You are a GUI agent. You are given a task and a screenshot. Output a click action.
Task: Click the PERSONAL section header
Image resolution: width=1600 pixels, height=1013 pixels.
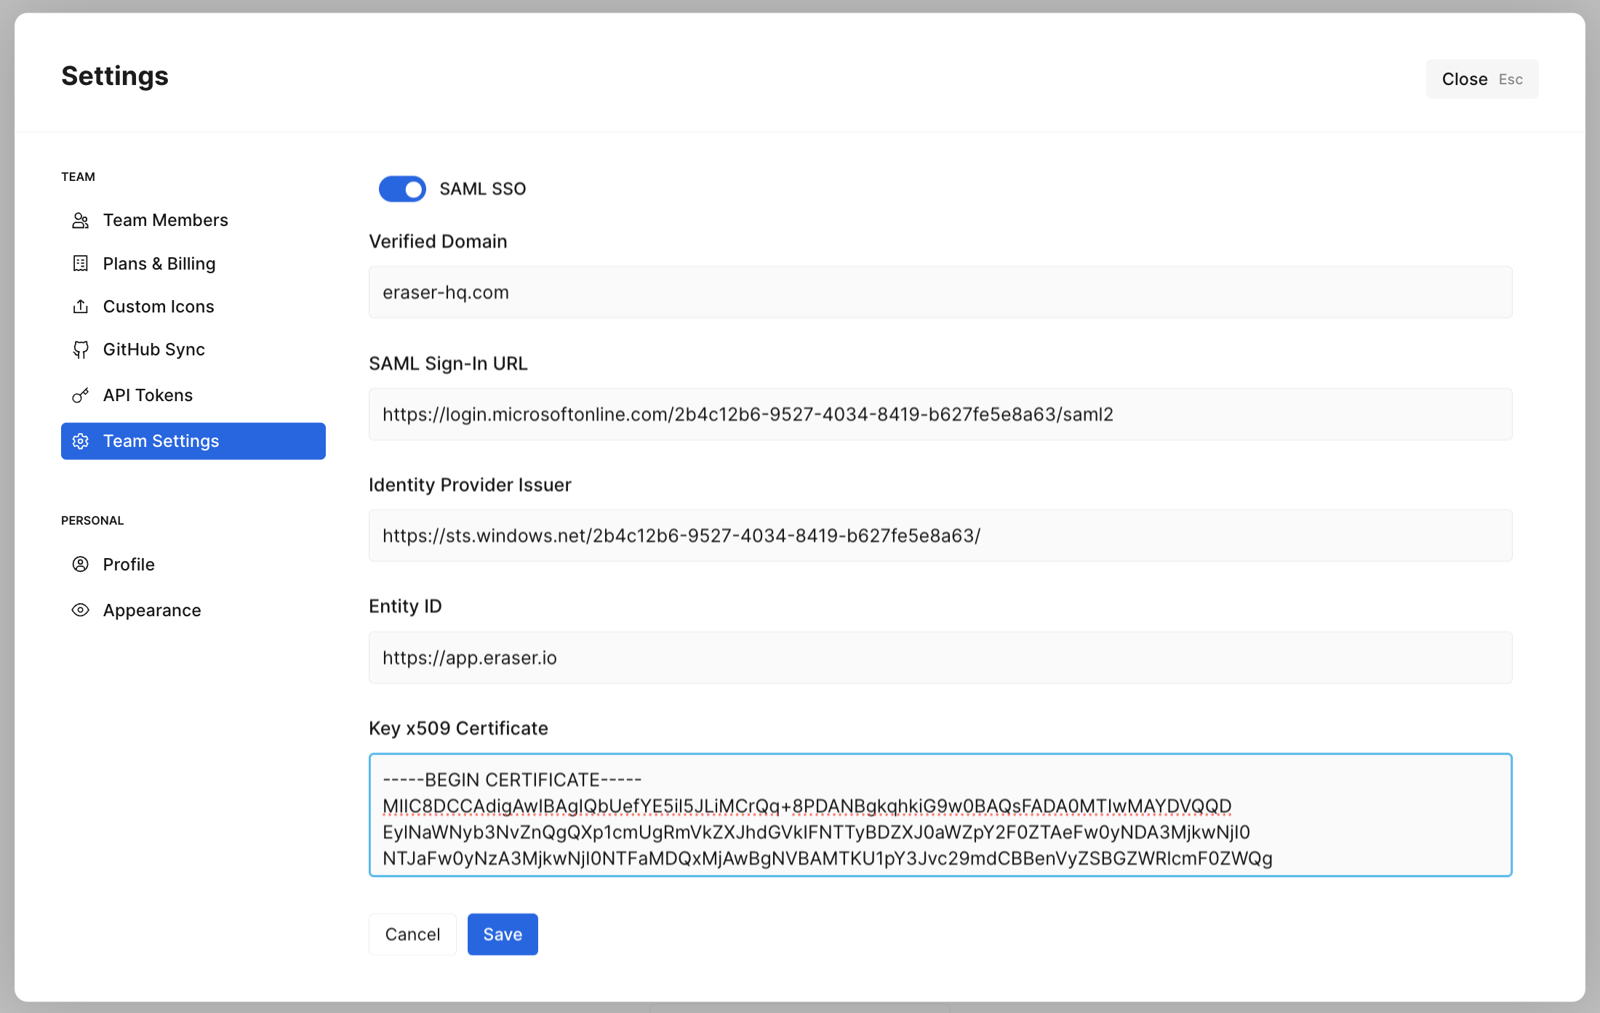point(92,521)
